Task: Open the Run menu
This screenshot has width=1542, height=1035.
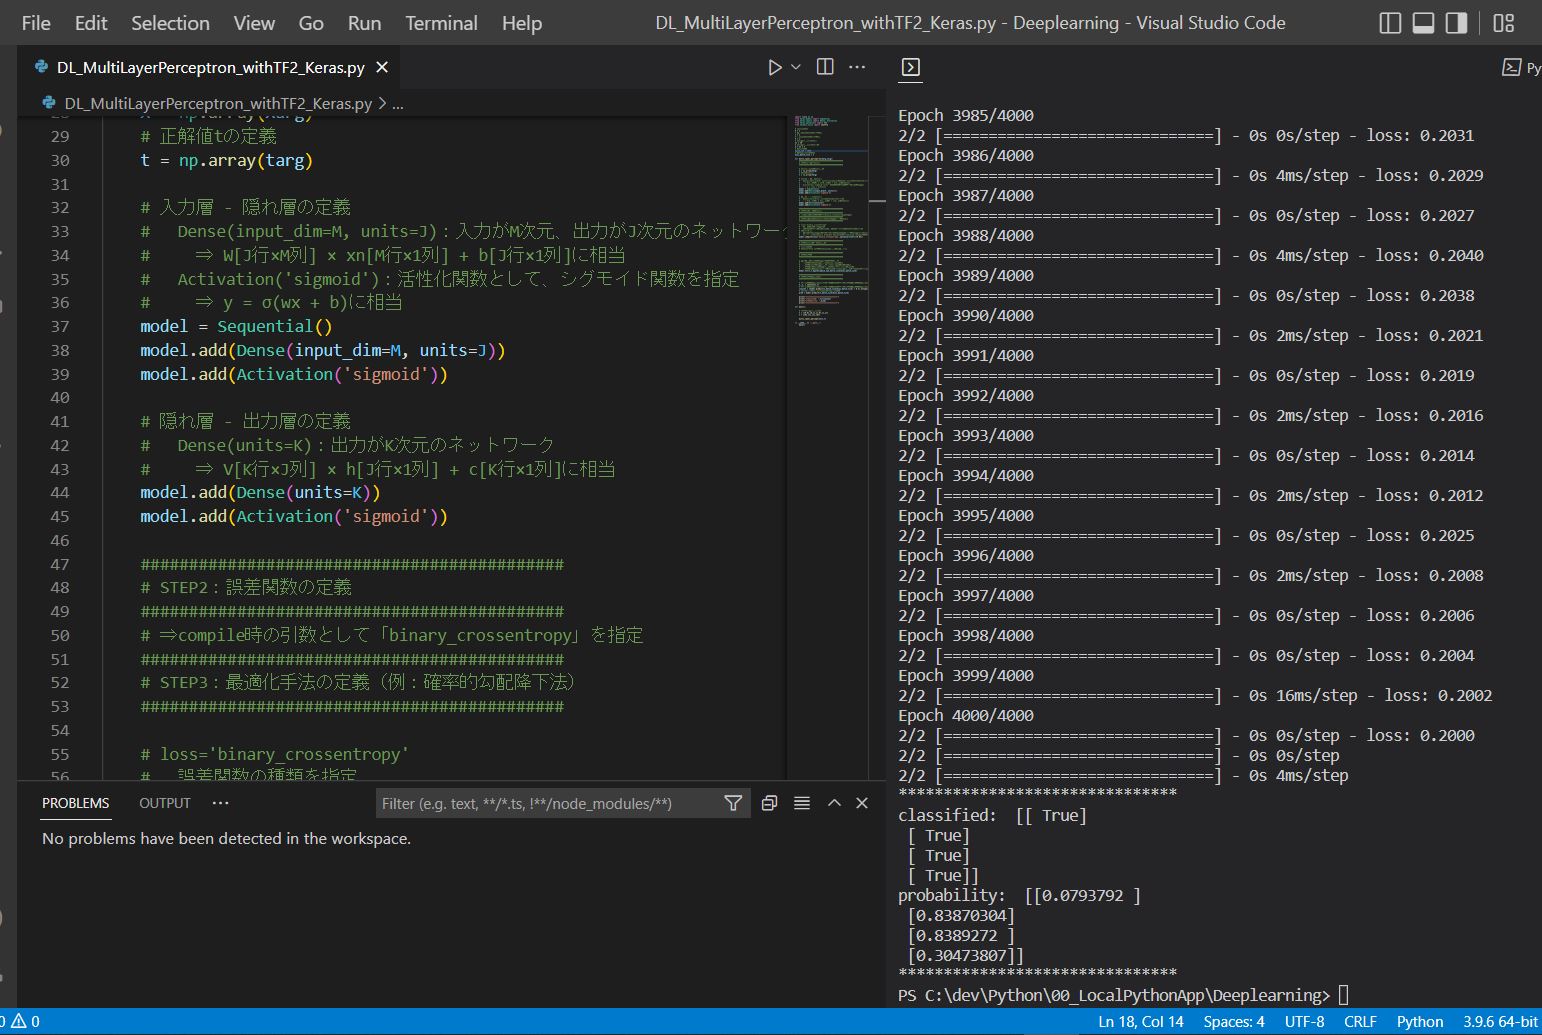Action: click(x=364, y=23)
